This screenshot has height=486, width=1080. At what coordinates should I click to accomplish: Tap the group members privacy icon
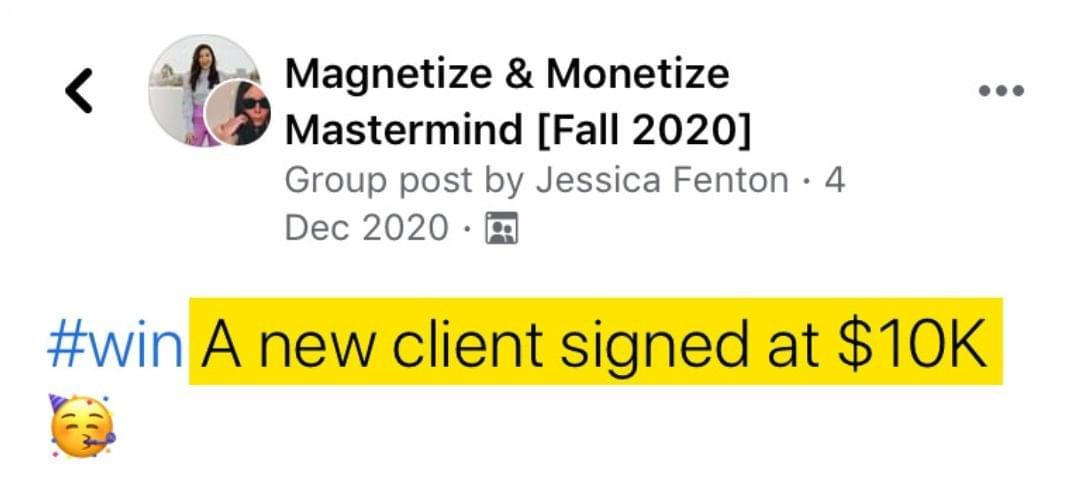[501, 228]
